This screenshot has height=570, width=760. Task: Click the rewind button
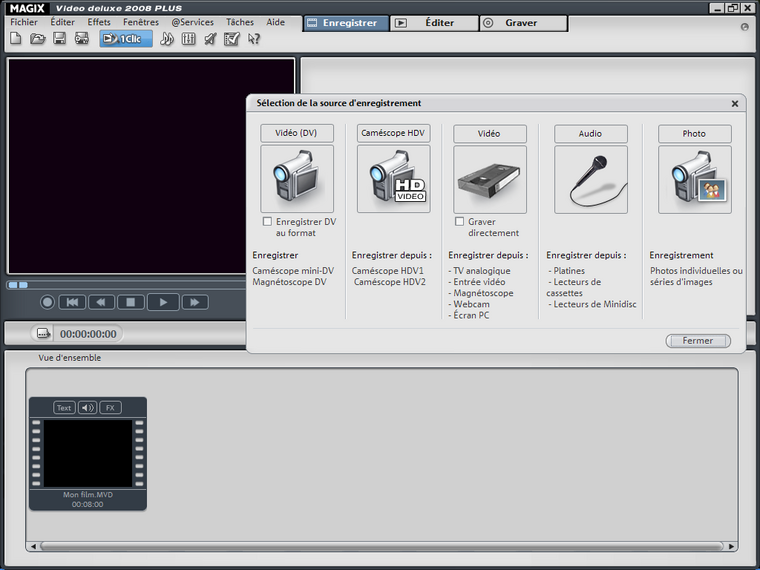[101, 302]
